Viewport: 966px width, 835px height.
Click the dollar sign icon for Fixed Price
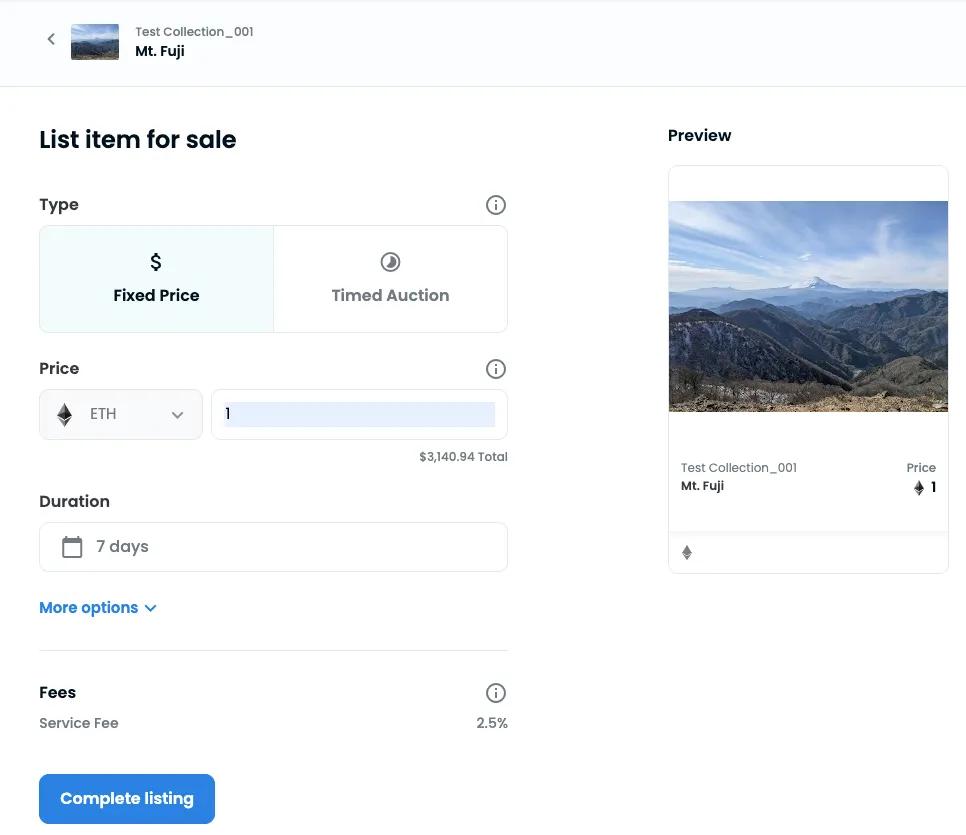(x=156, y=262)
